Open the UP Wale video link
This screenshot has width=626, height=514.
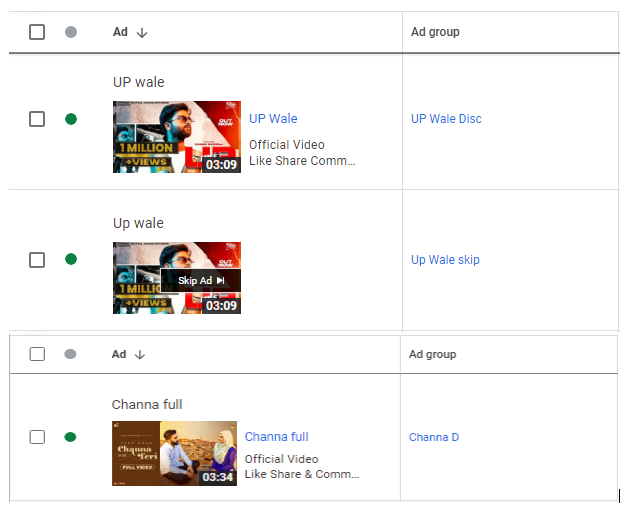273,119
